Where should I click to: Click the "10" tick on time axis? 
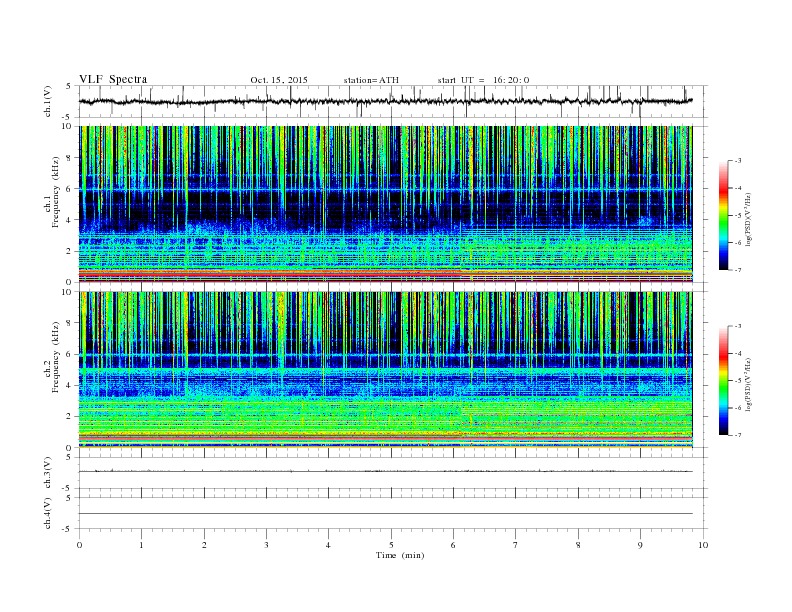click(703, 545)
